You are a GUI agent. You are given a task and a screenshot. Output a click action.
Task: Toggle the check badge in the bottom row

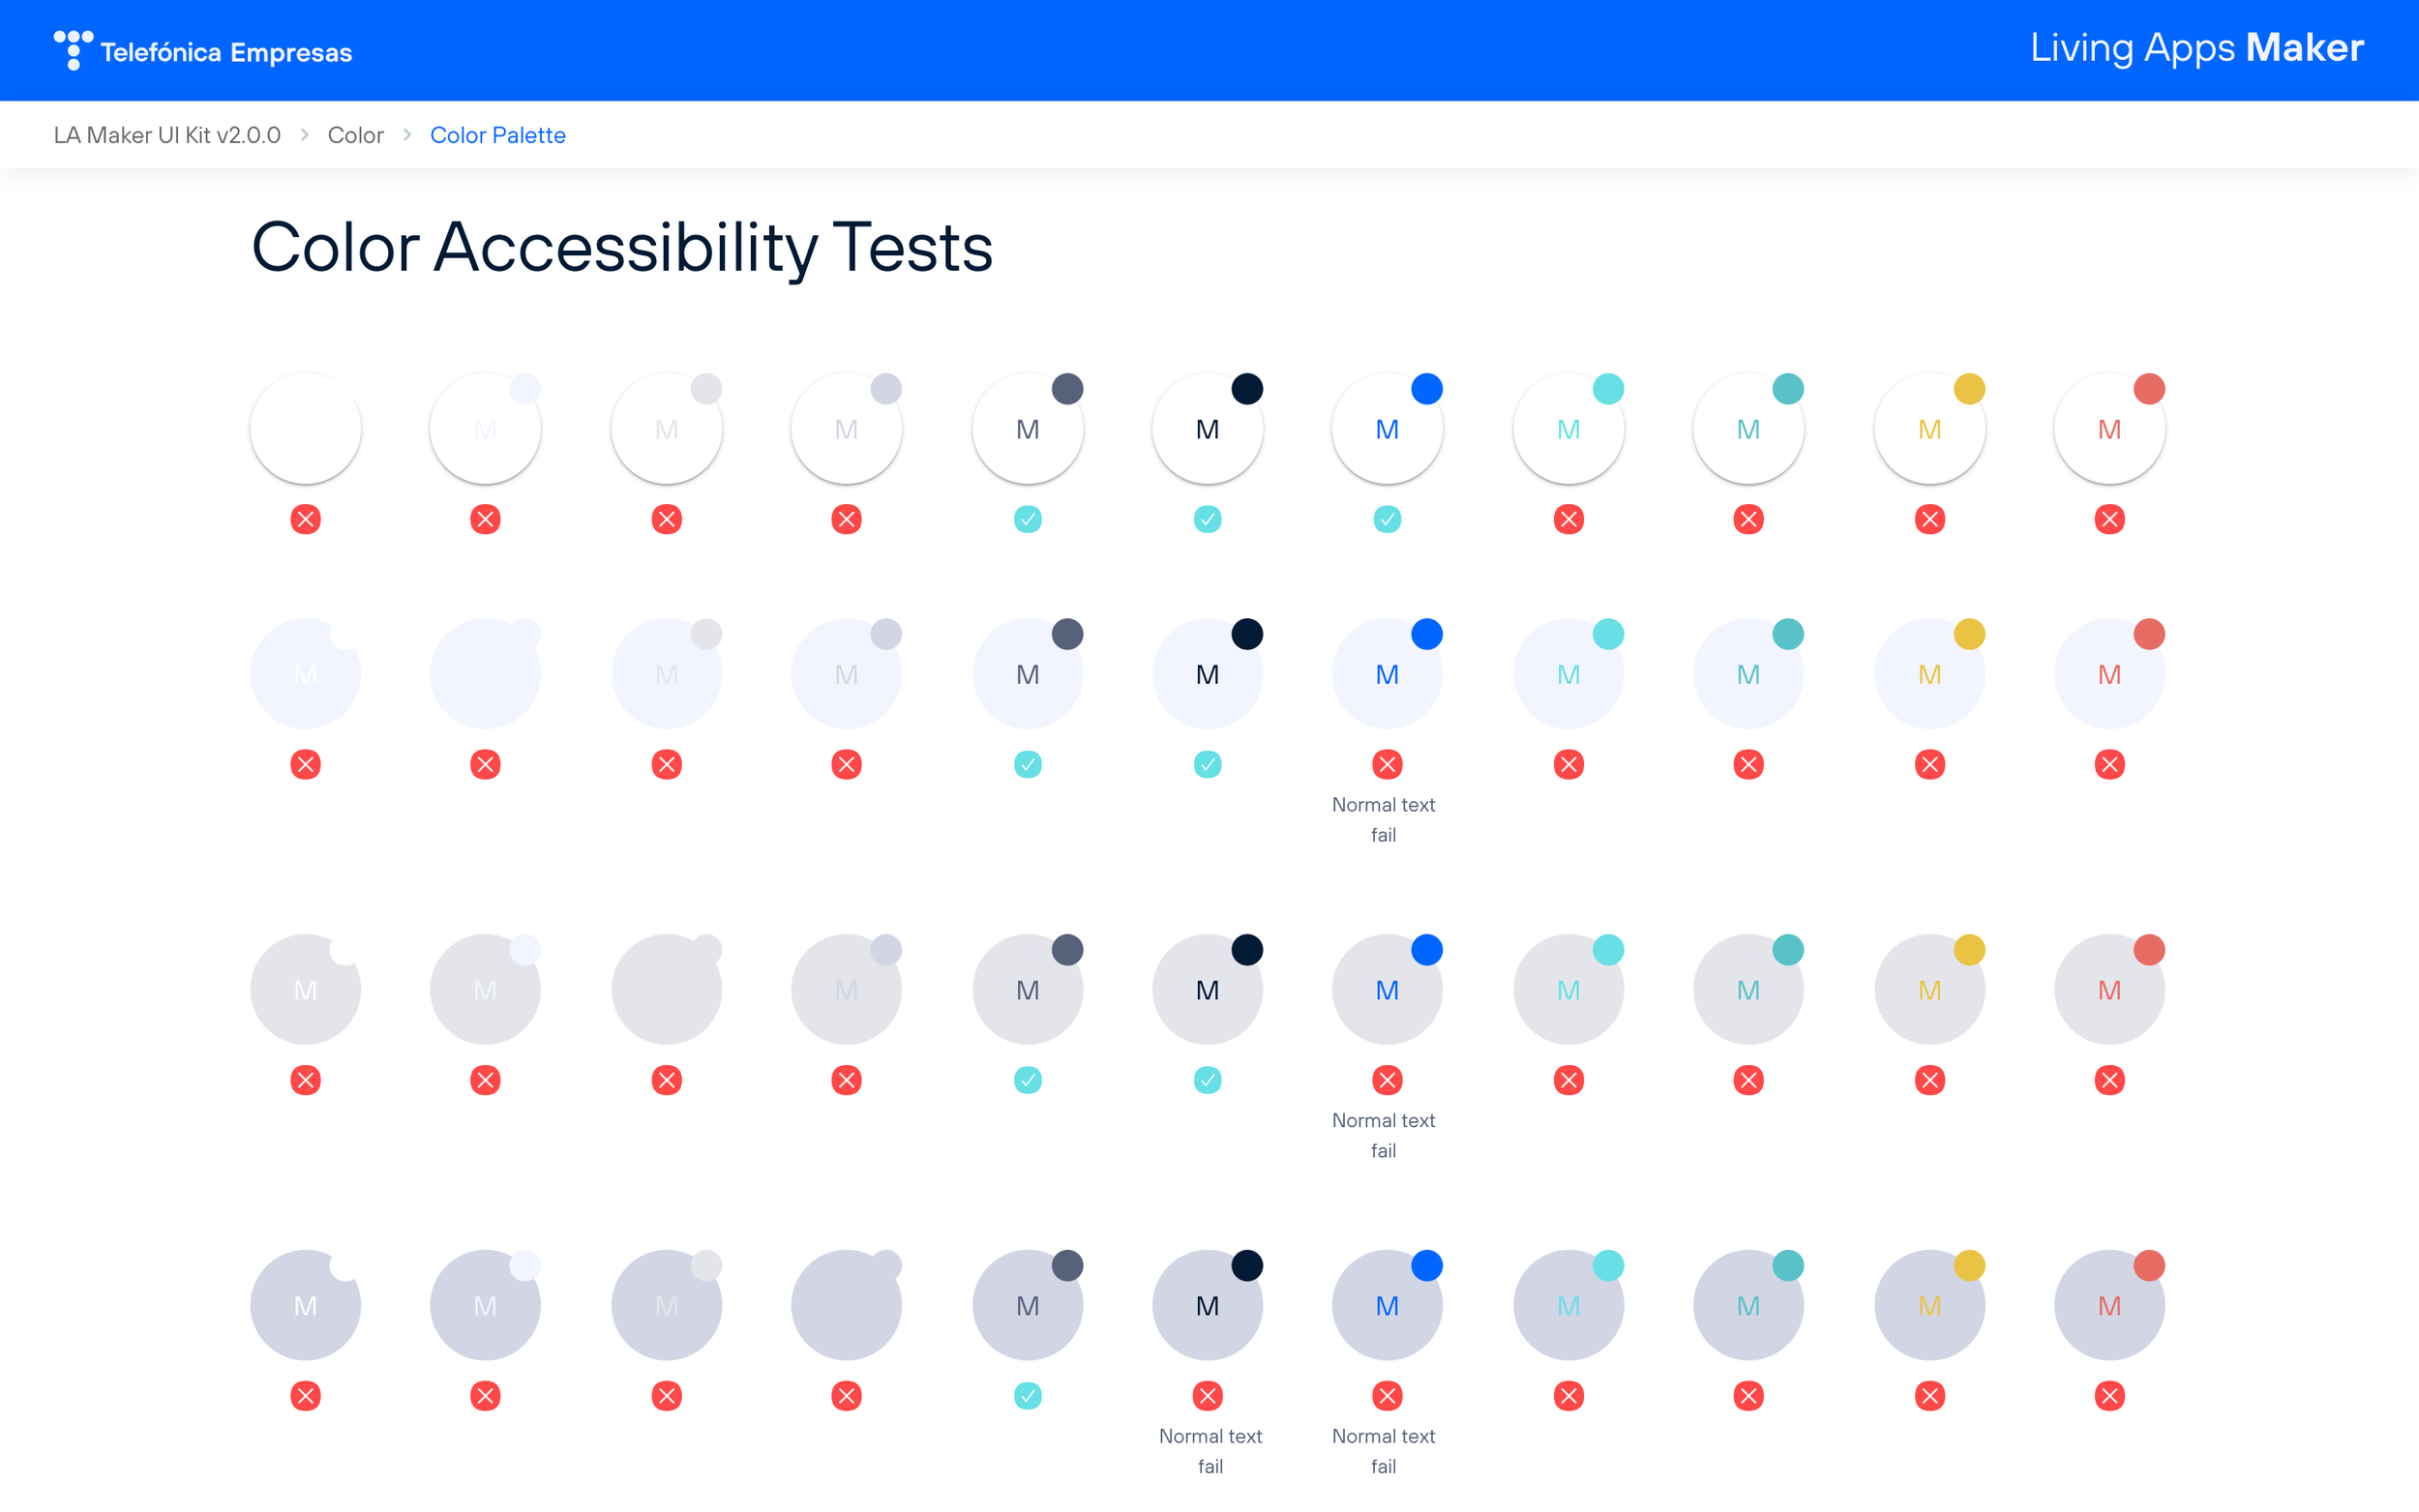click(1027, 1397)
